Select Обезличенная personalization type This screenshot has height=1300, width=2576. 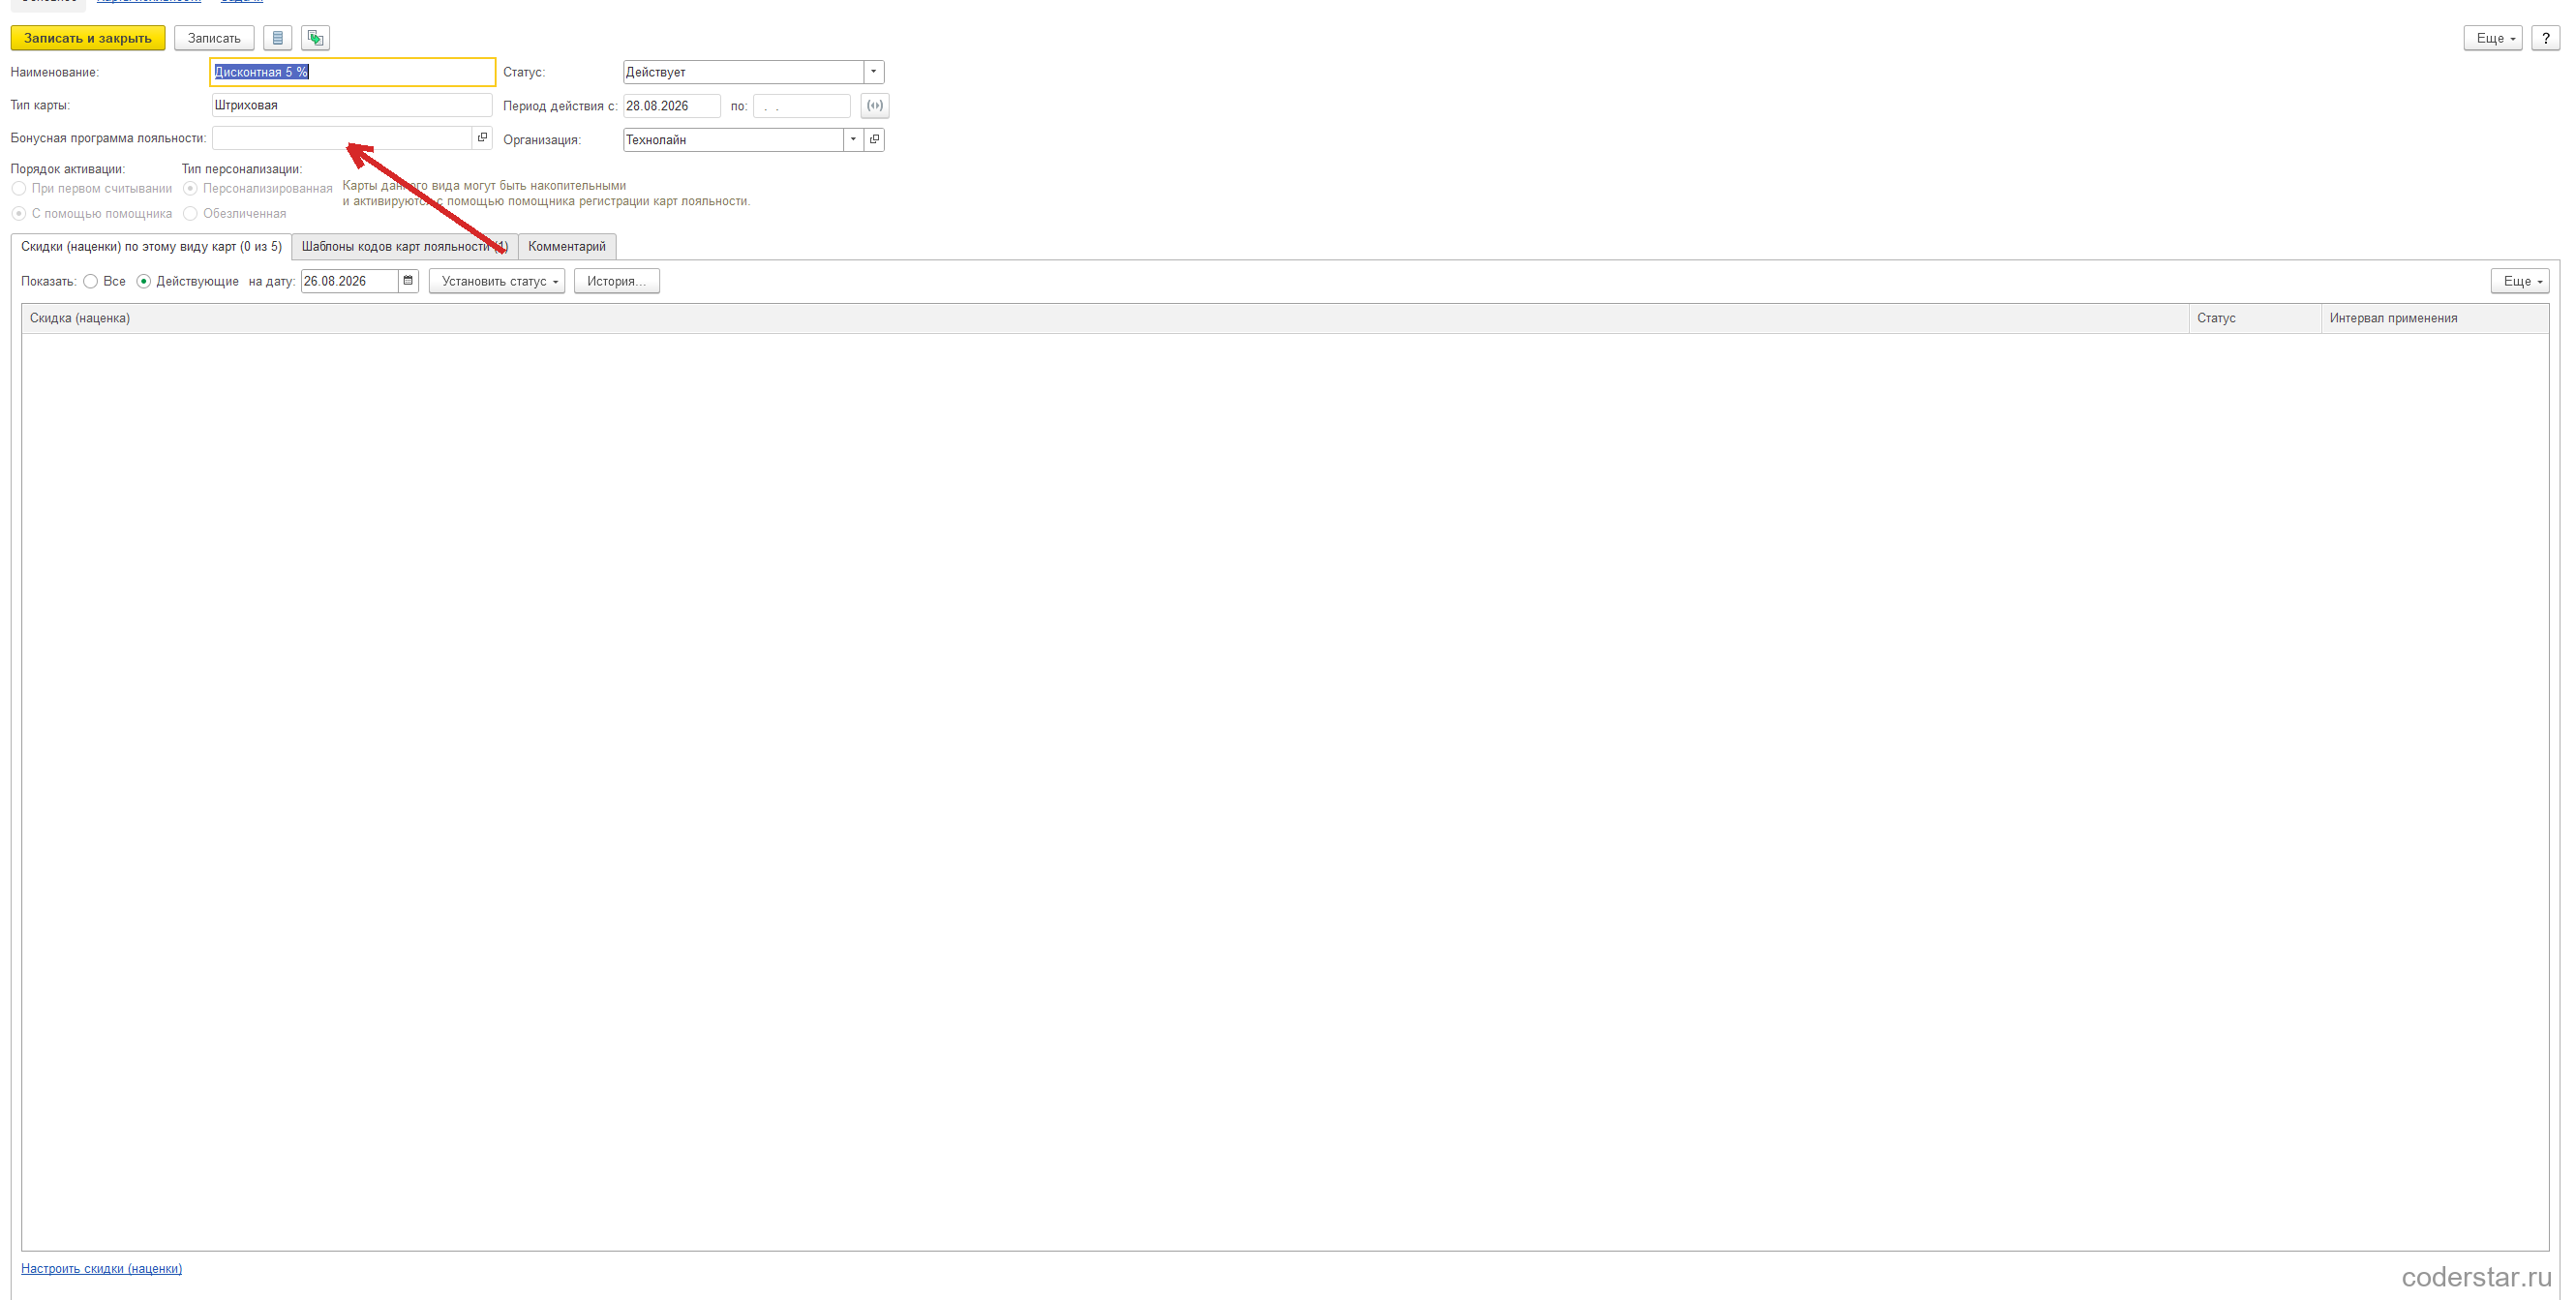190,214
